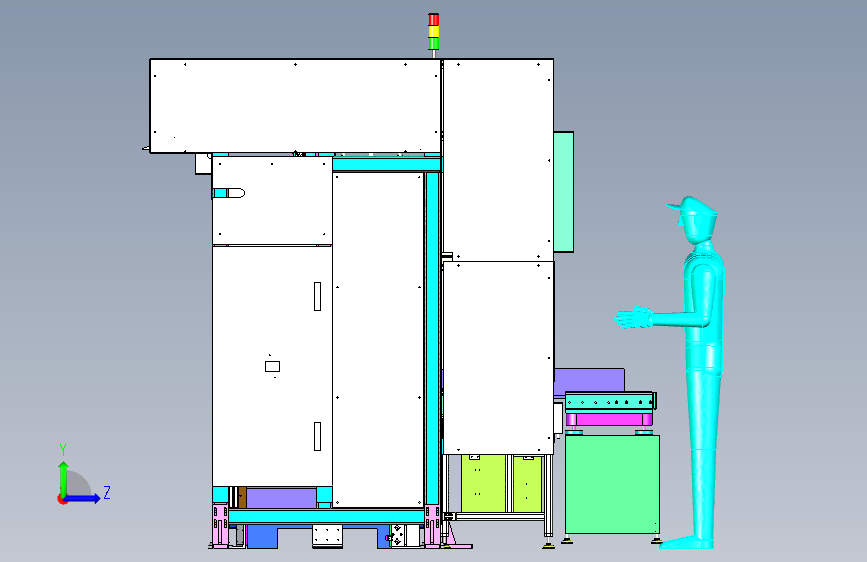Screen dimensions: 867x562
Task: Click the mannequin's outstretched hand
Action: click(633, 318)
